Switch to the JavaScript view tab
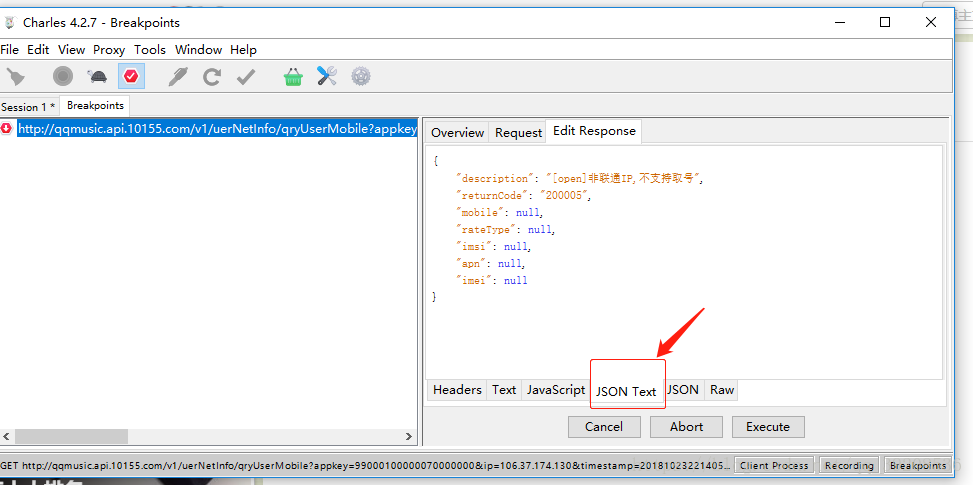973x485 pixels. coord(556,389)
